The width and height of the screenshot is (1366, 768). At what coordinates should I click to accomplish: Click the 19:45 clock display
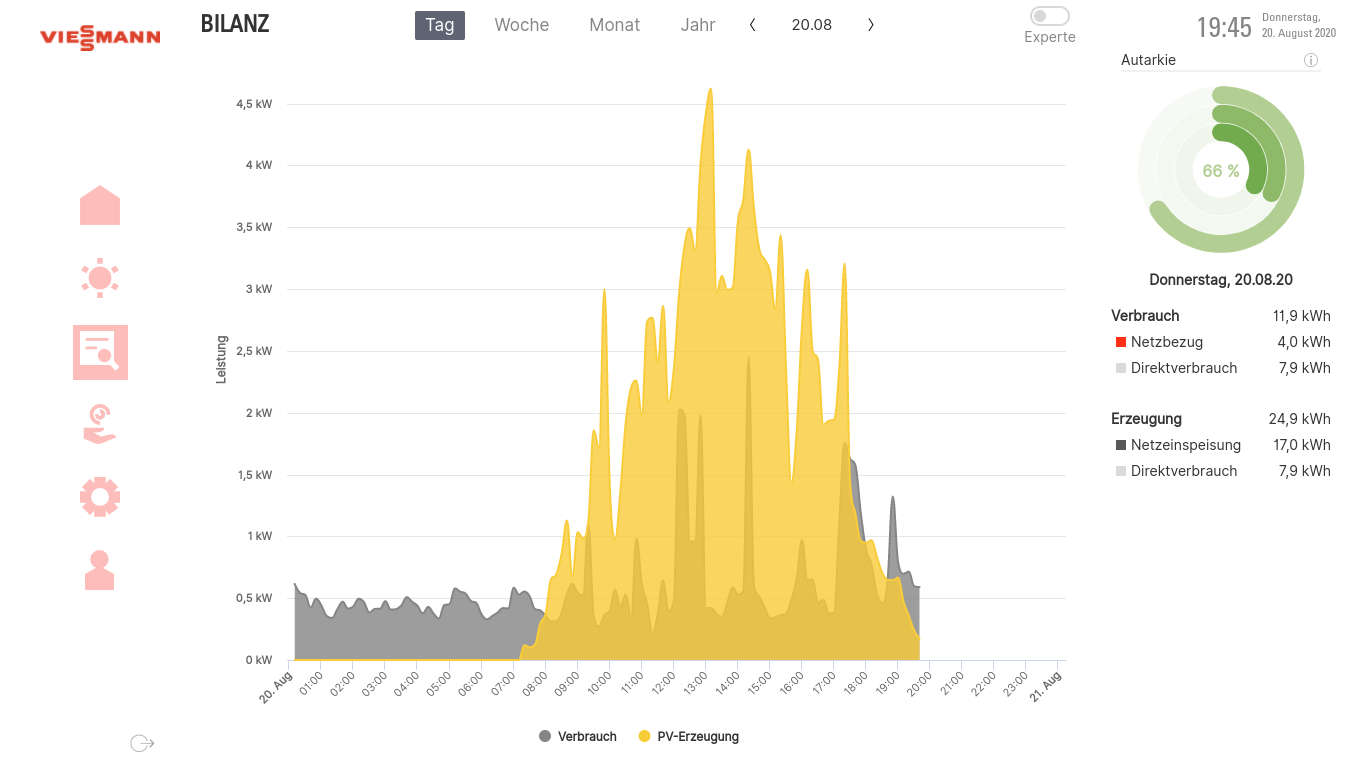tap(1224, 27)
